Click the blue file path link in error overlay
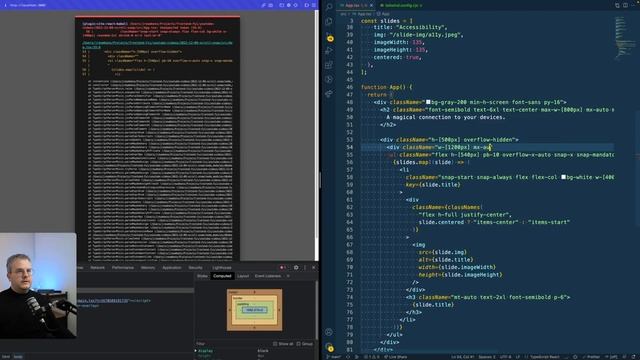640x360 pixels. [x=157, y=45]
